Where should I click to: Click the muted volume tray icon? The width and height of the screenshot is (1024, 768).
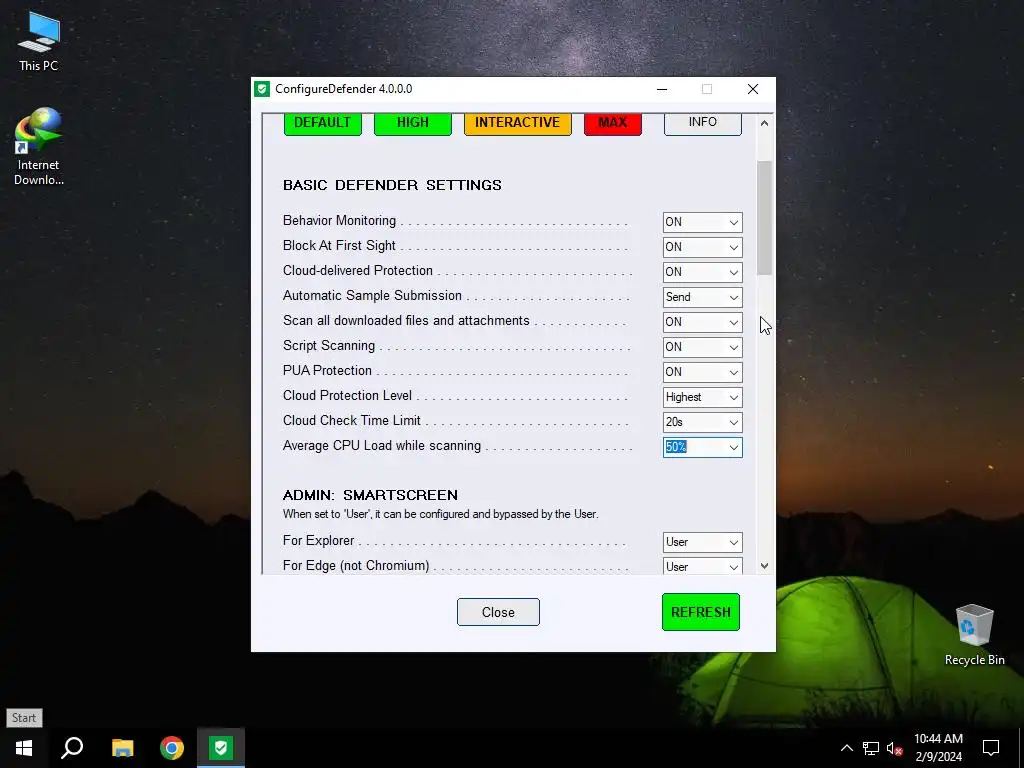click(x=895, y=748)
